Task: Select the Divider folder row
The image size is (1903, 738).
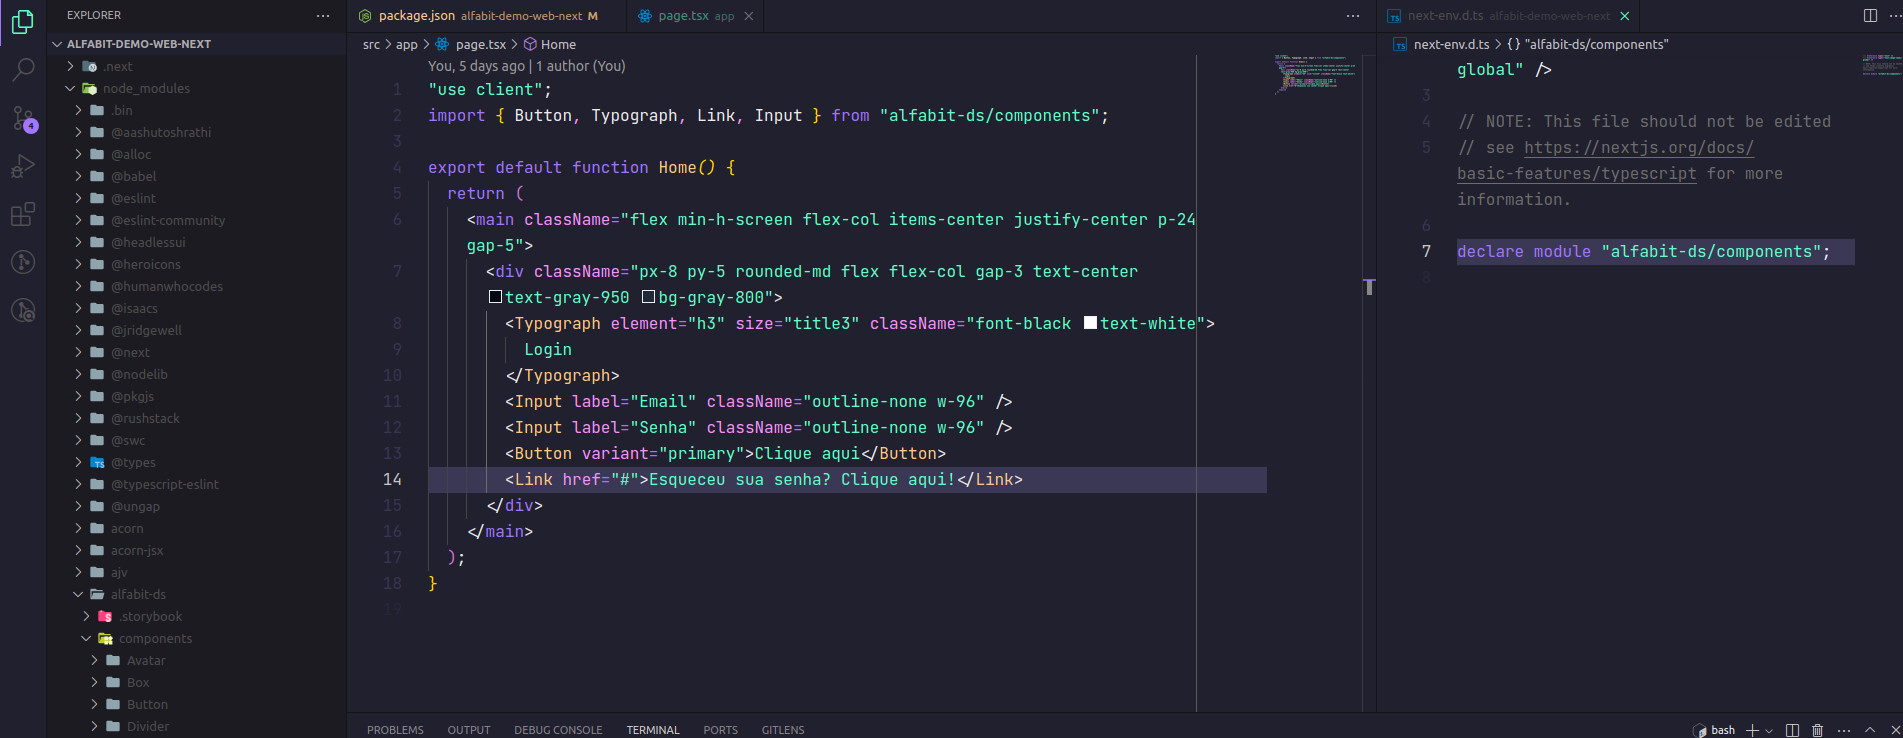Action: click(x=197, y=726)
